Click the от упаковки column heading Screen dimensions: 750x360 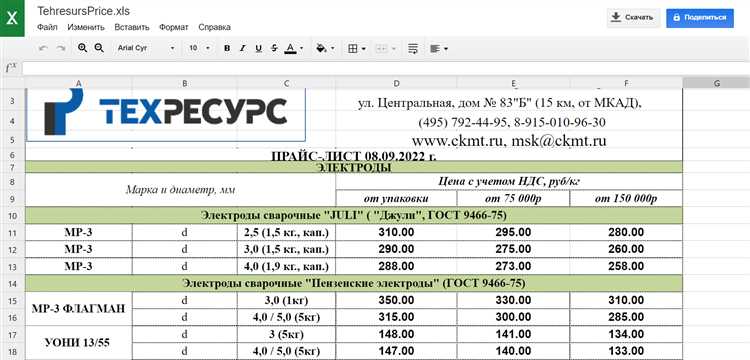coord(397,198)
